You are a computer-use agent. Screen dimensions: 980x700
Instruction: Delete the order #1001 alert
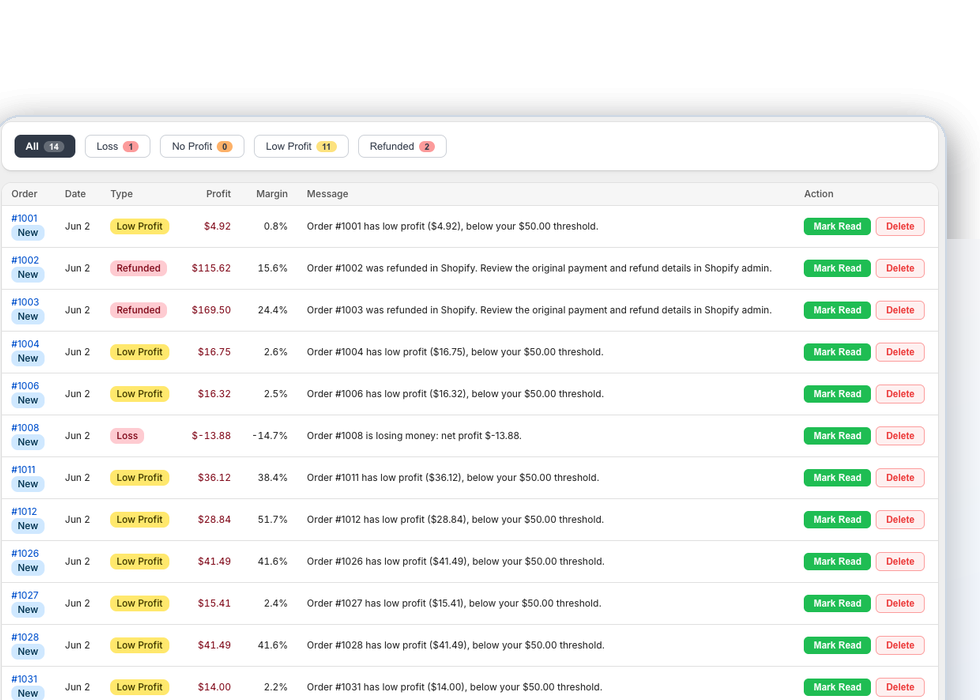(900, 226)
